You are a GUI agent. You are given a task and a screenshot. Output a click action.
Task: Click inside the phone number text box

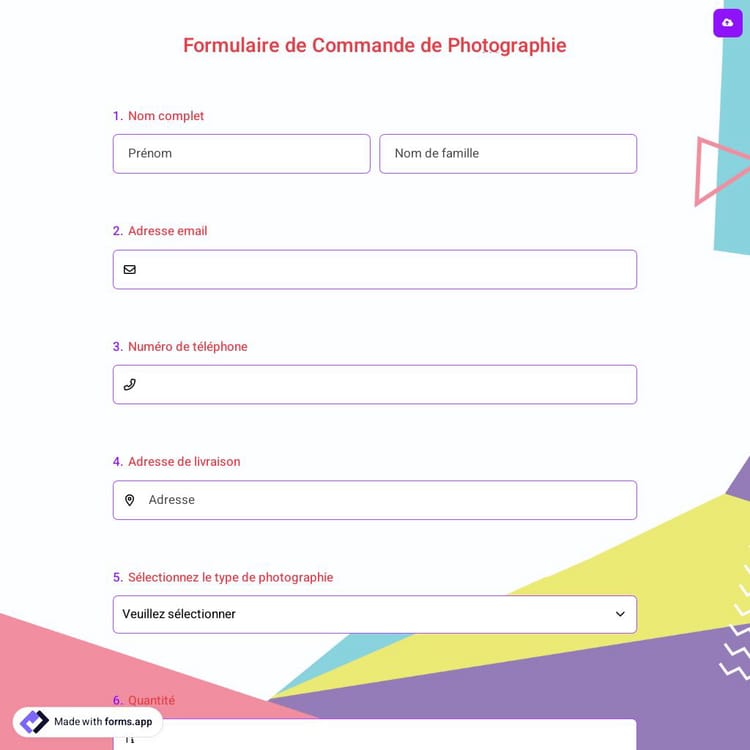click(385, 385)
